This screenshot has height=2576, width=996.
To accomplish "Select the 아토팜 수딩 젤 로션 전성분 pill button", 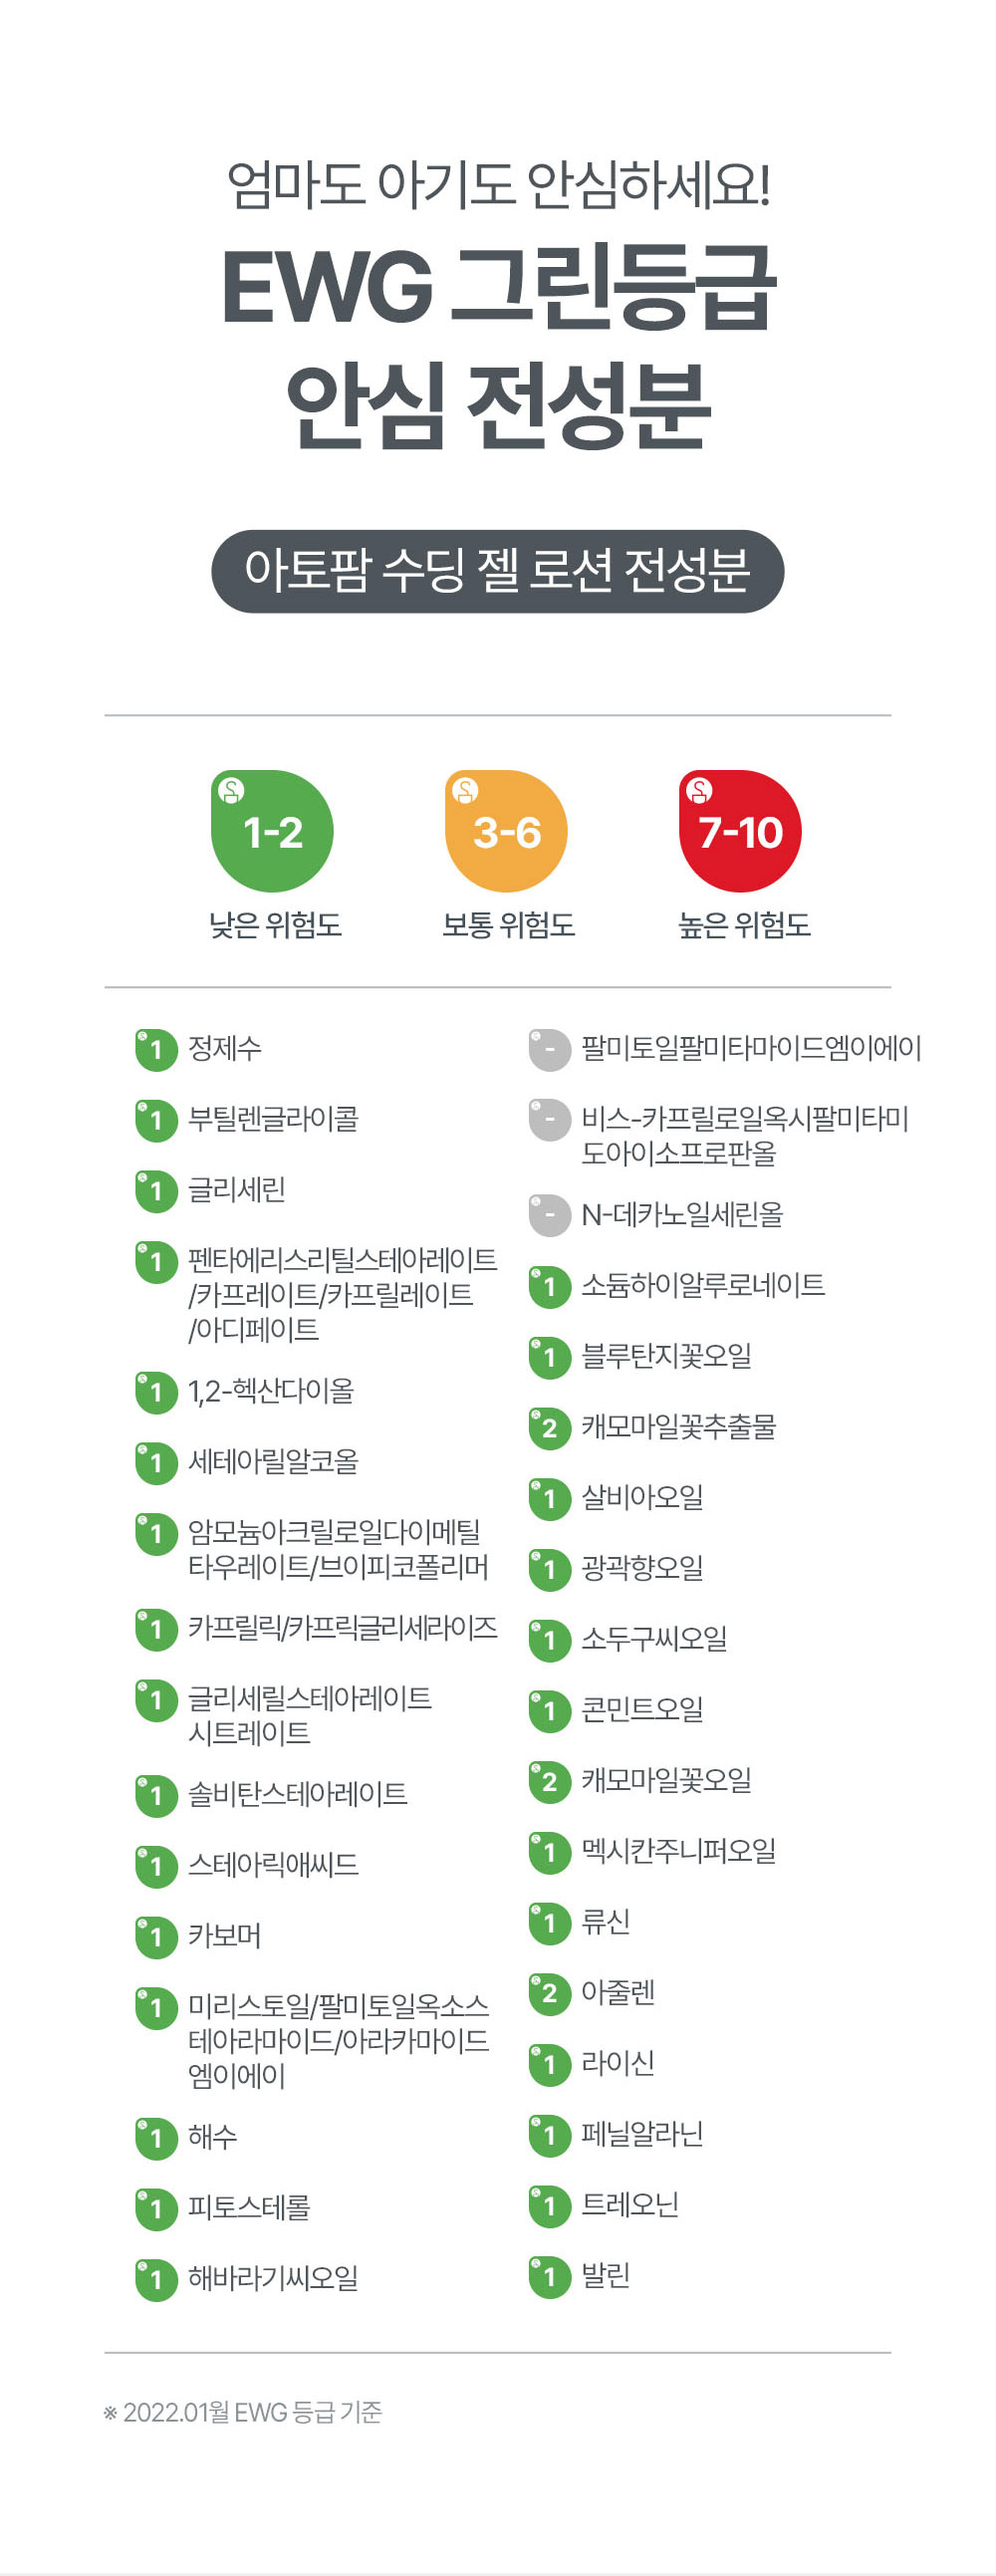I will 497,571.
